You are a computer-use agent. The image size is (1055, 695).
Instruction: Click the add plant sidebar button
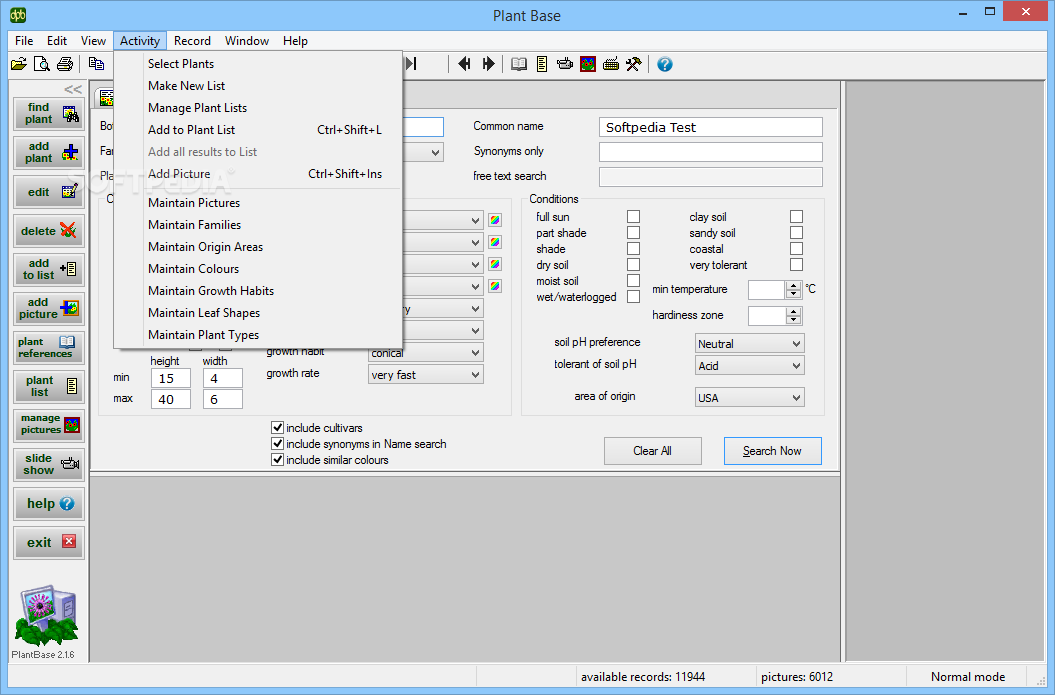[49, 153]
